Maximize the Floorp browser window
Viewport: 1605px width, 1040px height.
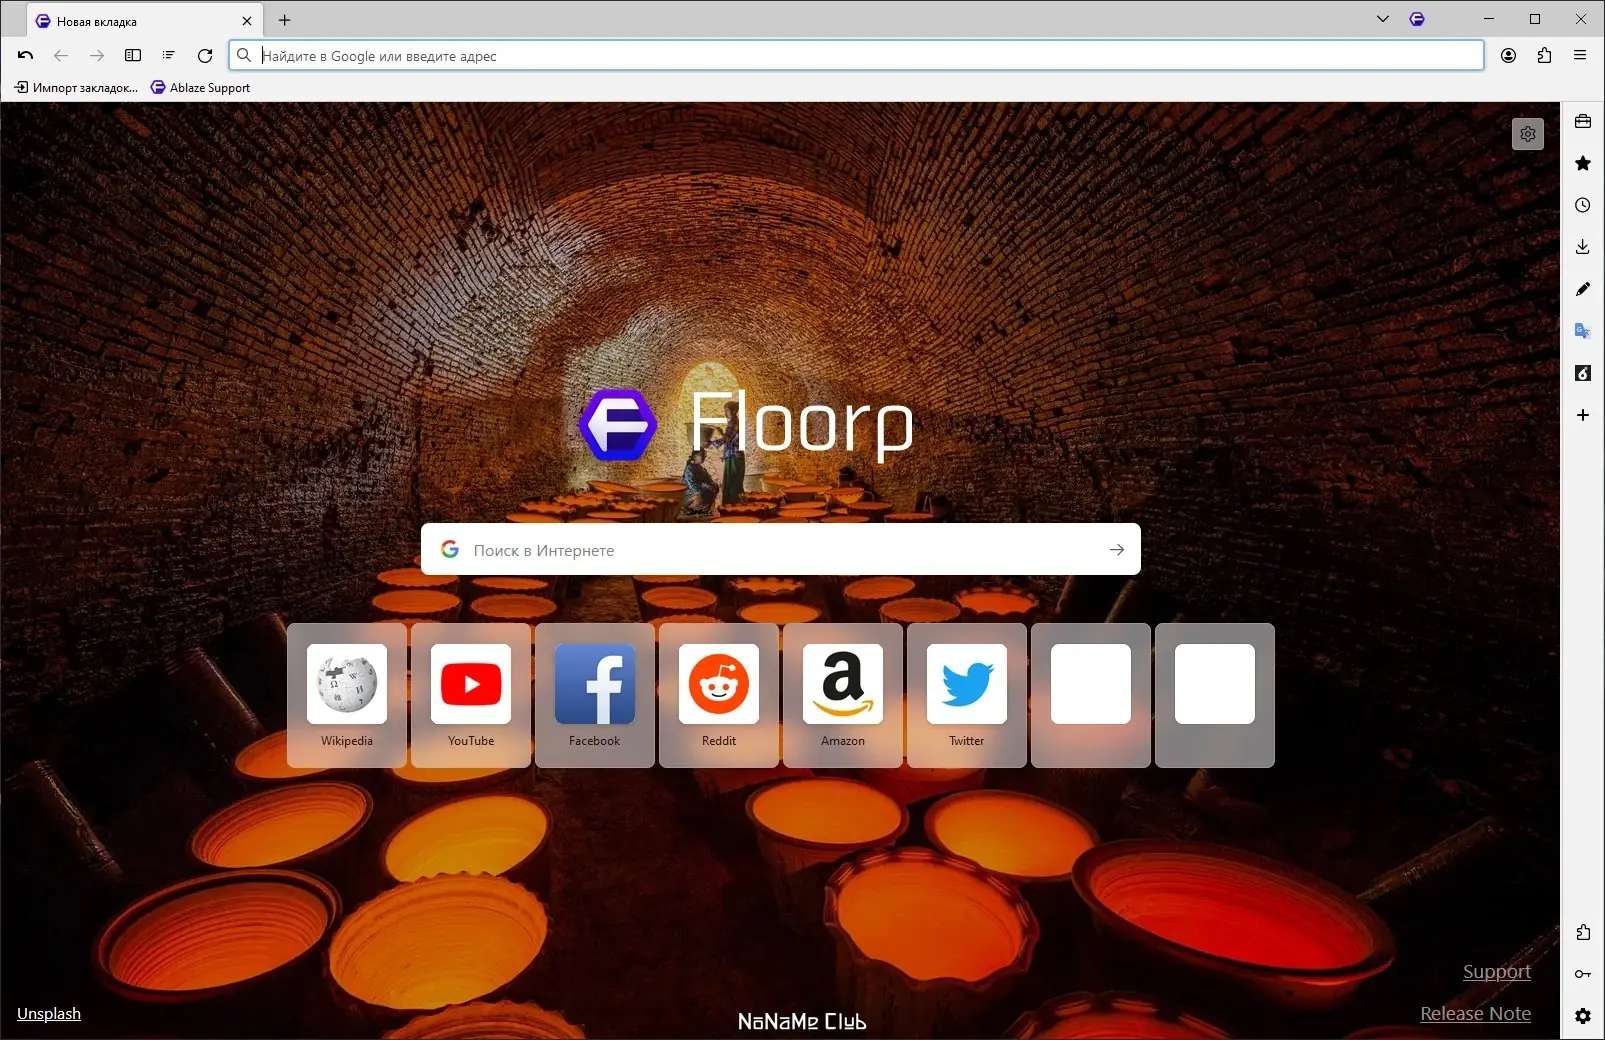pos(1535,19)
